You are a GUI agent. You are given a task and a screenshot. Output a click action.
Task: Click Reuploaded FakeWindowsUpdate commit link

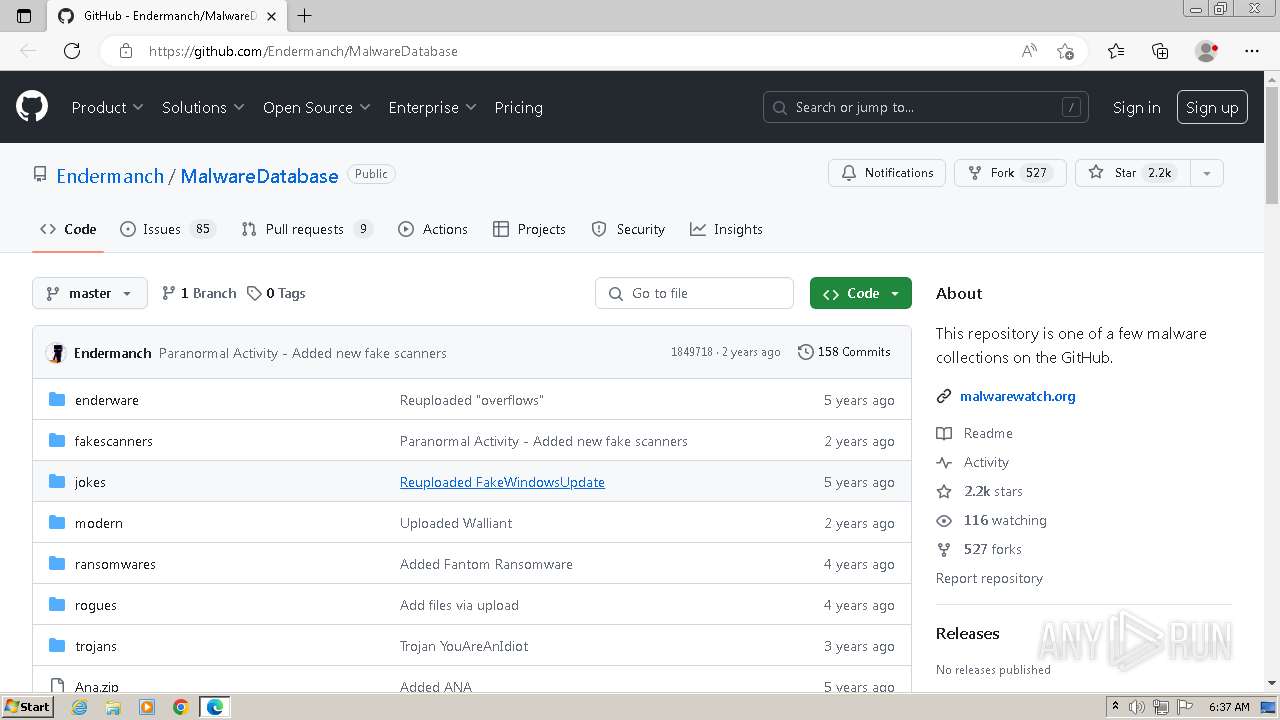(502, 482)
